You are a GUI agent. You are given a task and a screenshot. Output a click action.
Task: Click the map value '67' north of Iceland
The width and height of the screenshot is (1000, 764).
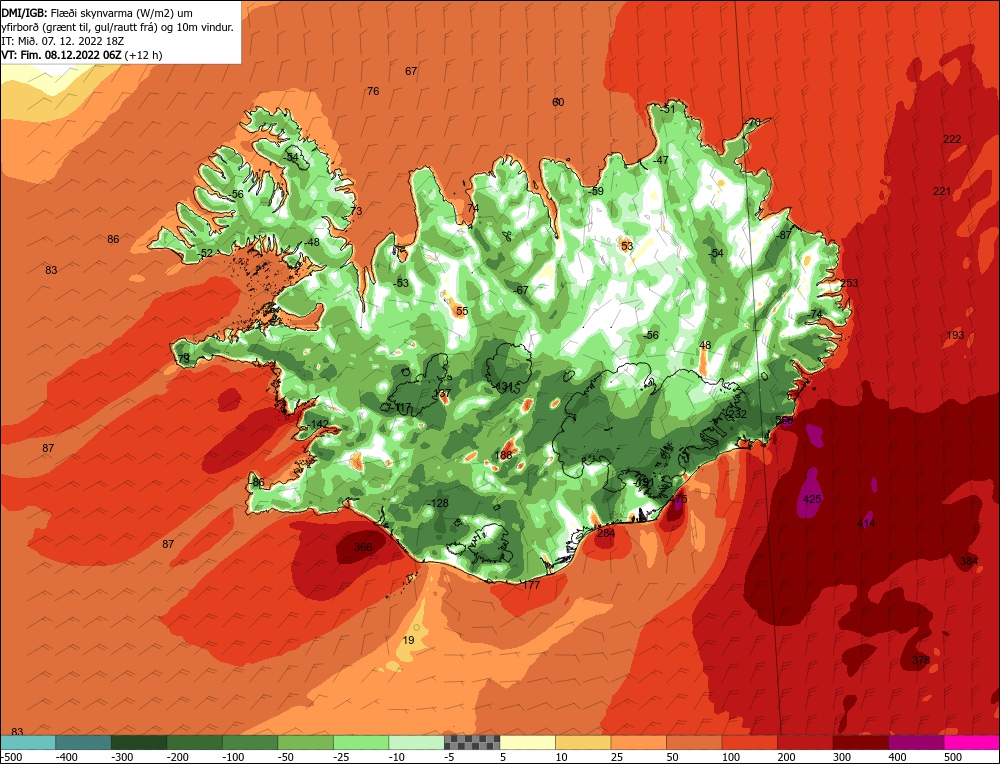[x=411, y=71]
